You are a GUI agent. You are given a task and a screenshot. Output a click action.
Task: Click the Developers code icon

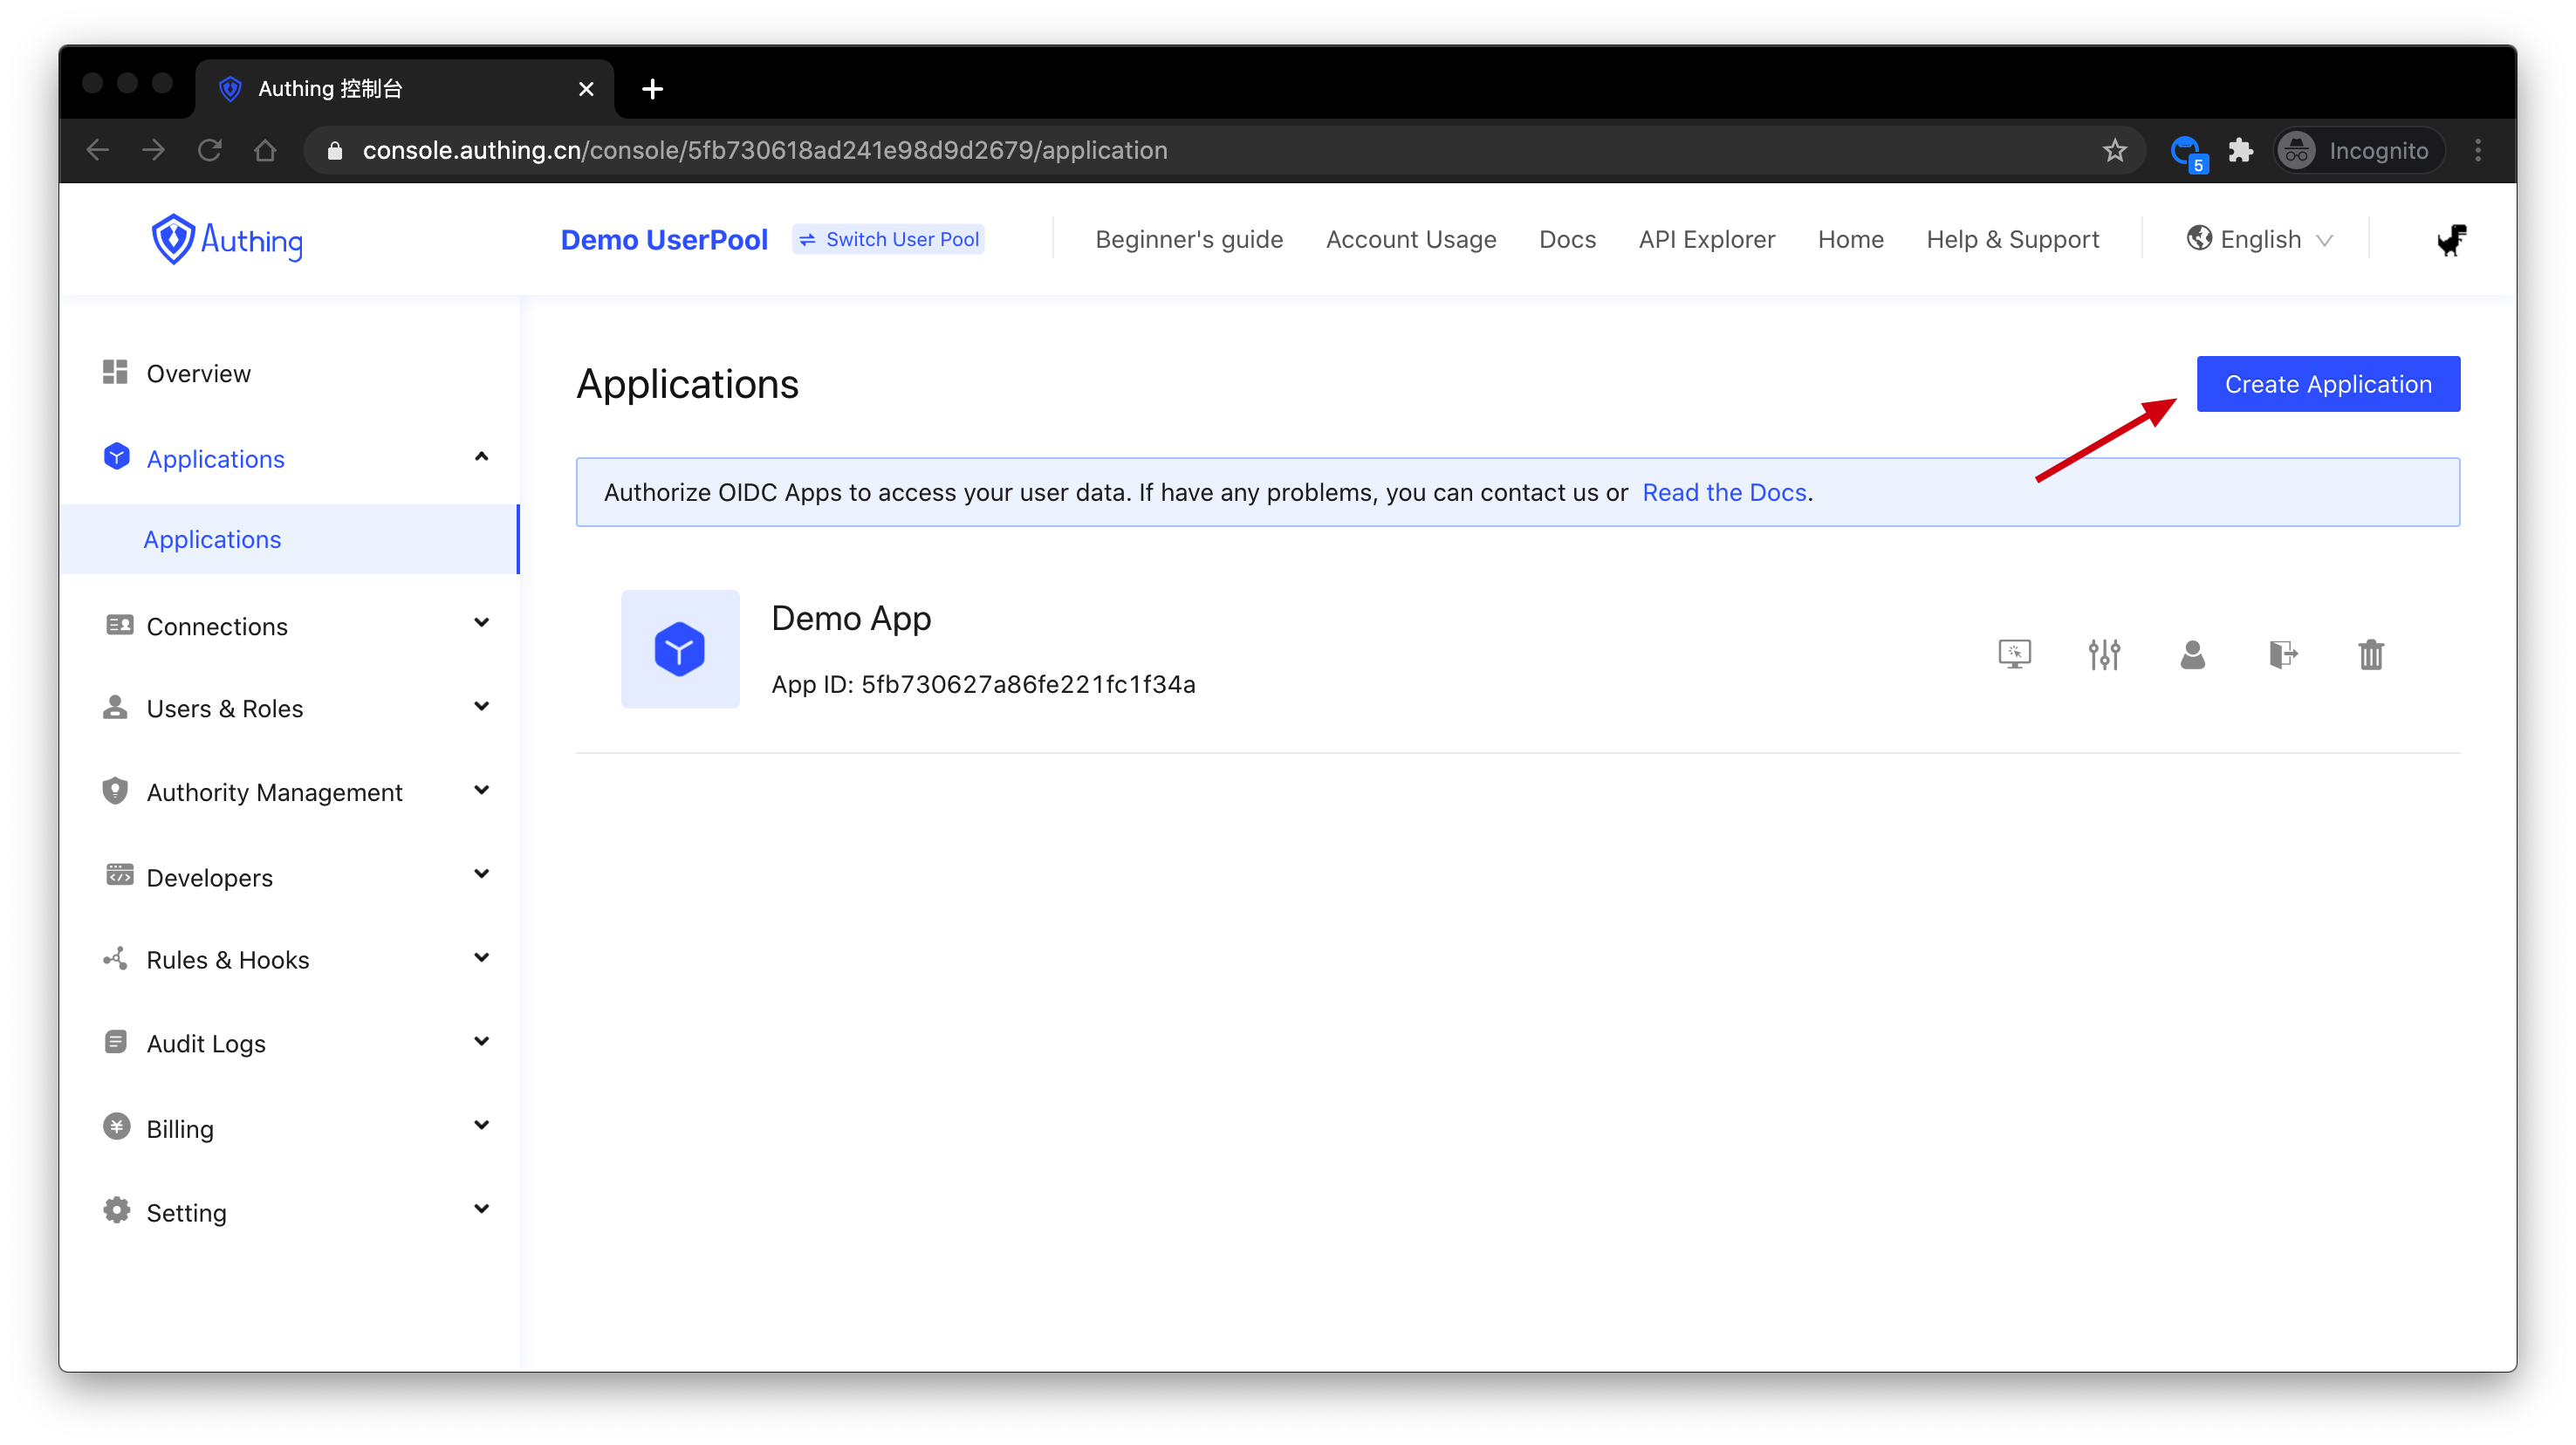119,875
